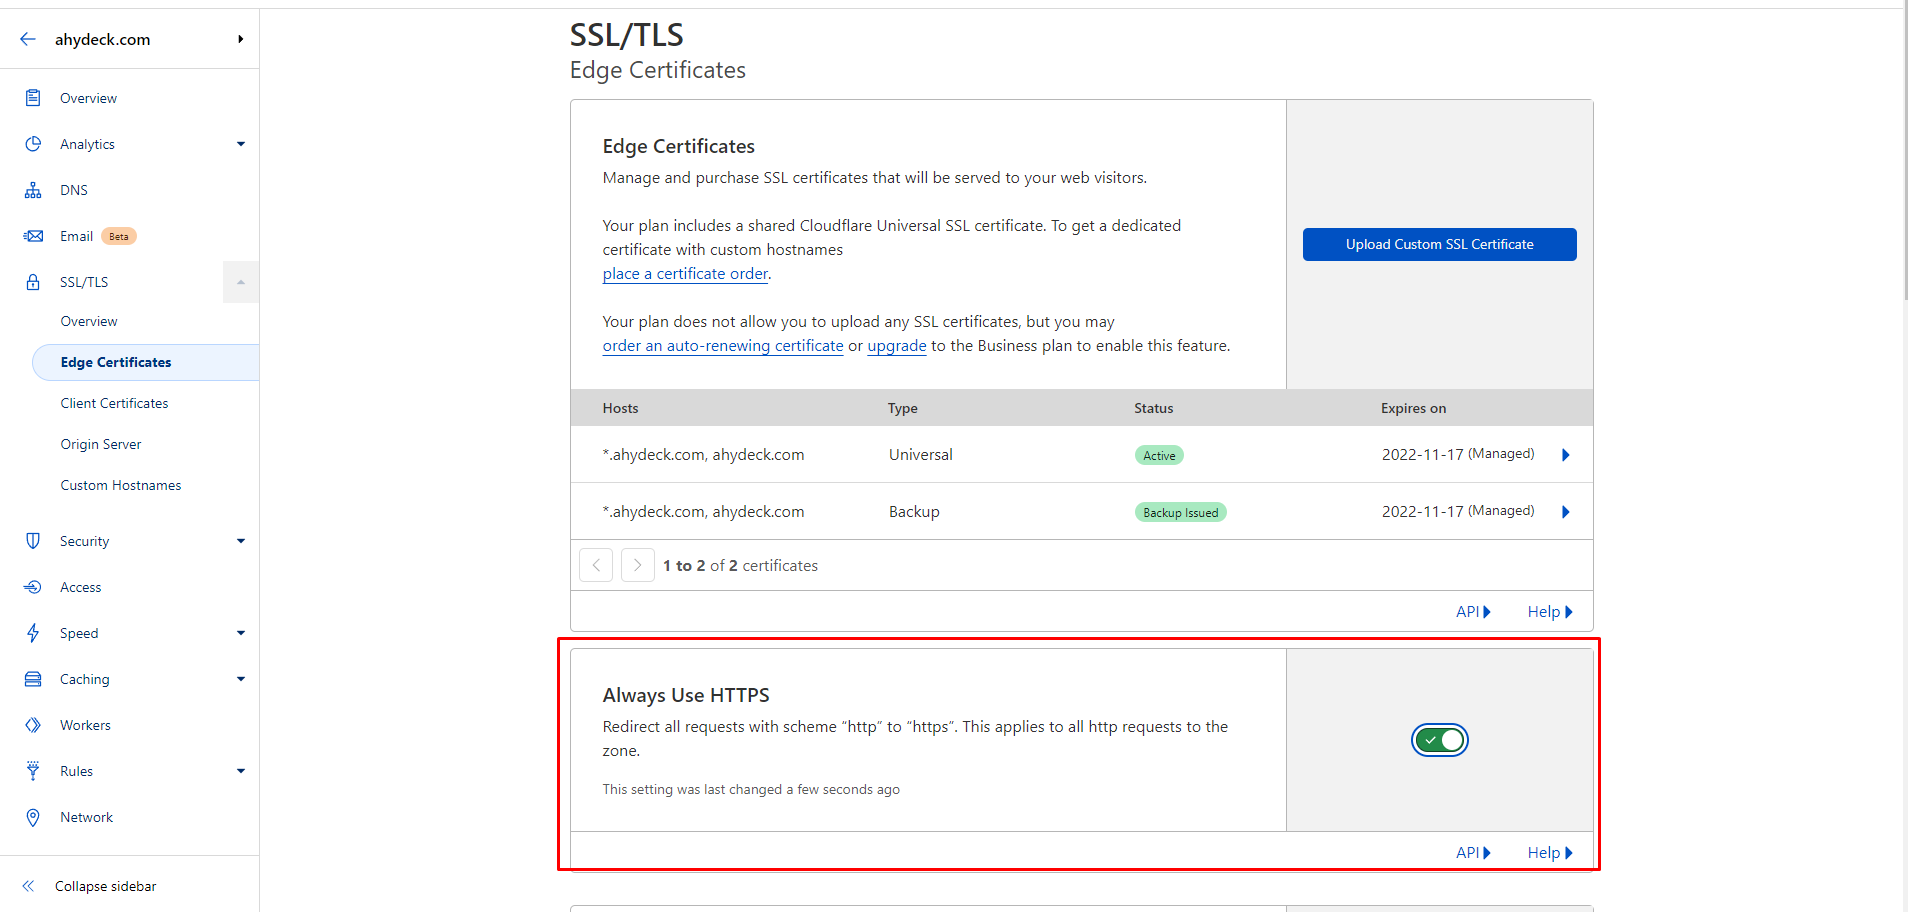Follow the 'place a certificate order' link

click(x=685, y=274)
